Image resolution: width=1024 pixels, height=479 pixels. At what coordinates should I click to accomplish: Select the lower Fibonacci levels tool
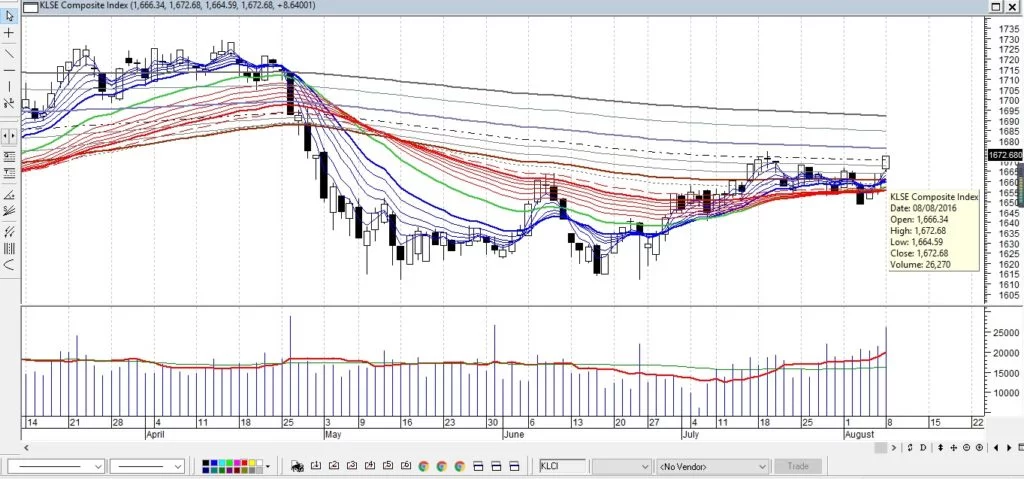tap(9, 173)
